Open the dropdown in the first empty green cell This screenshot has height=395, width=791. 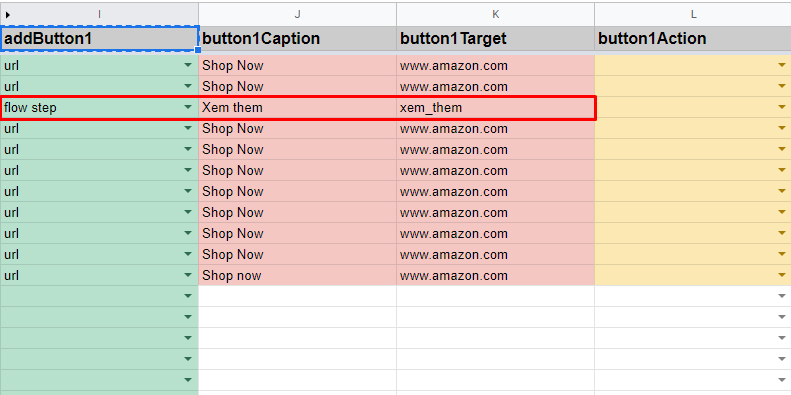[x=188, y=296]
